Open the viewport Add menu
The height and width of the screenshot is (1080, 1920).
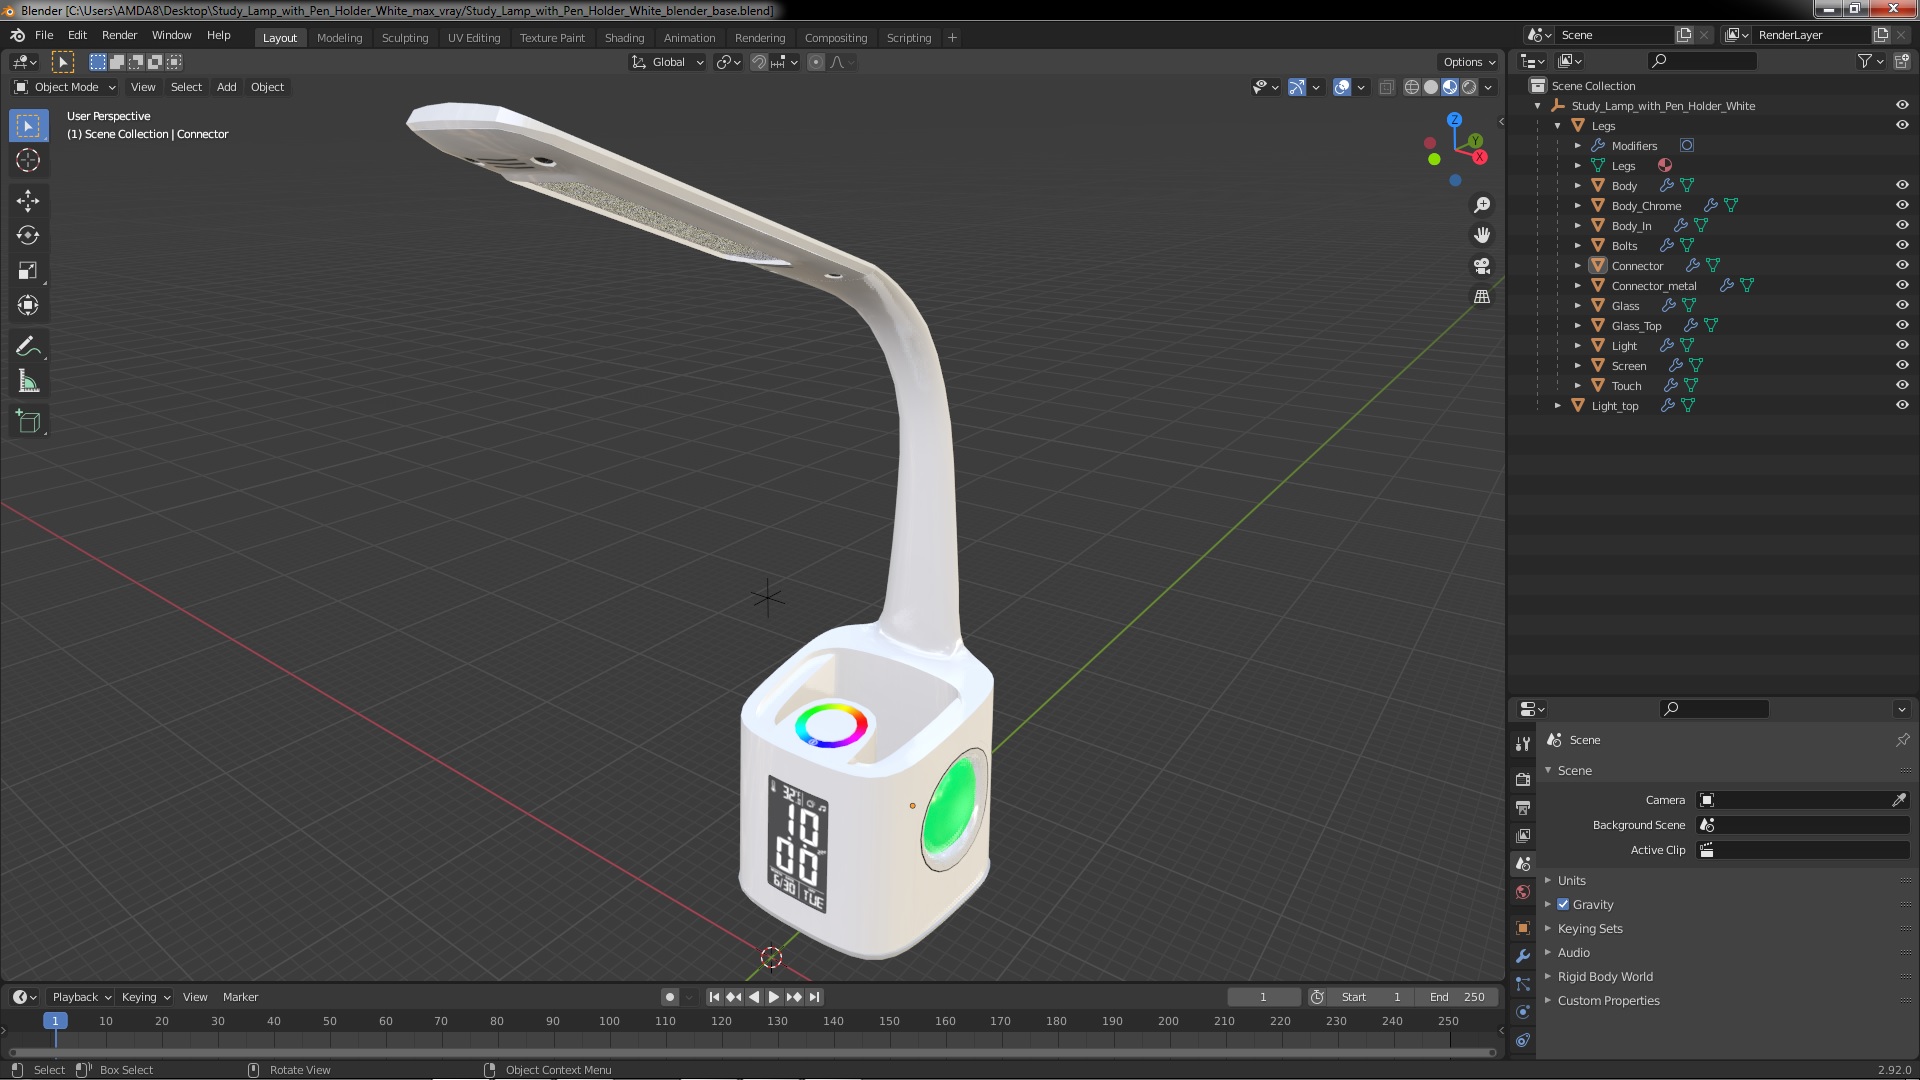[x=227, y=87]
